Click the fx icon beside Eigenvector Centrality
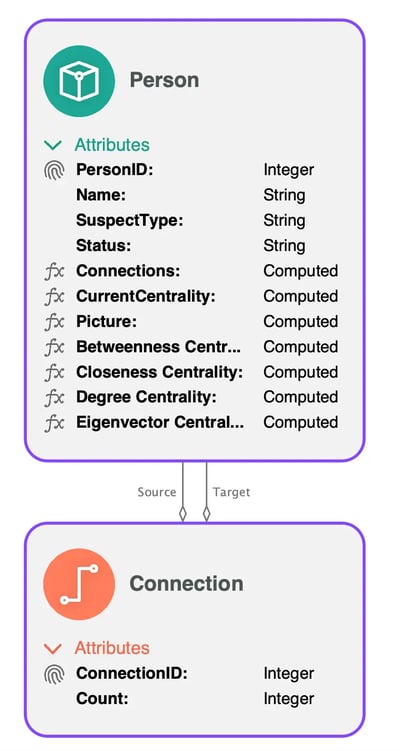 [x=54, y=423]
